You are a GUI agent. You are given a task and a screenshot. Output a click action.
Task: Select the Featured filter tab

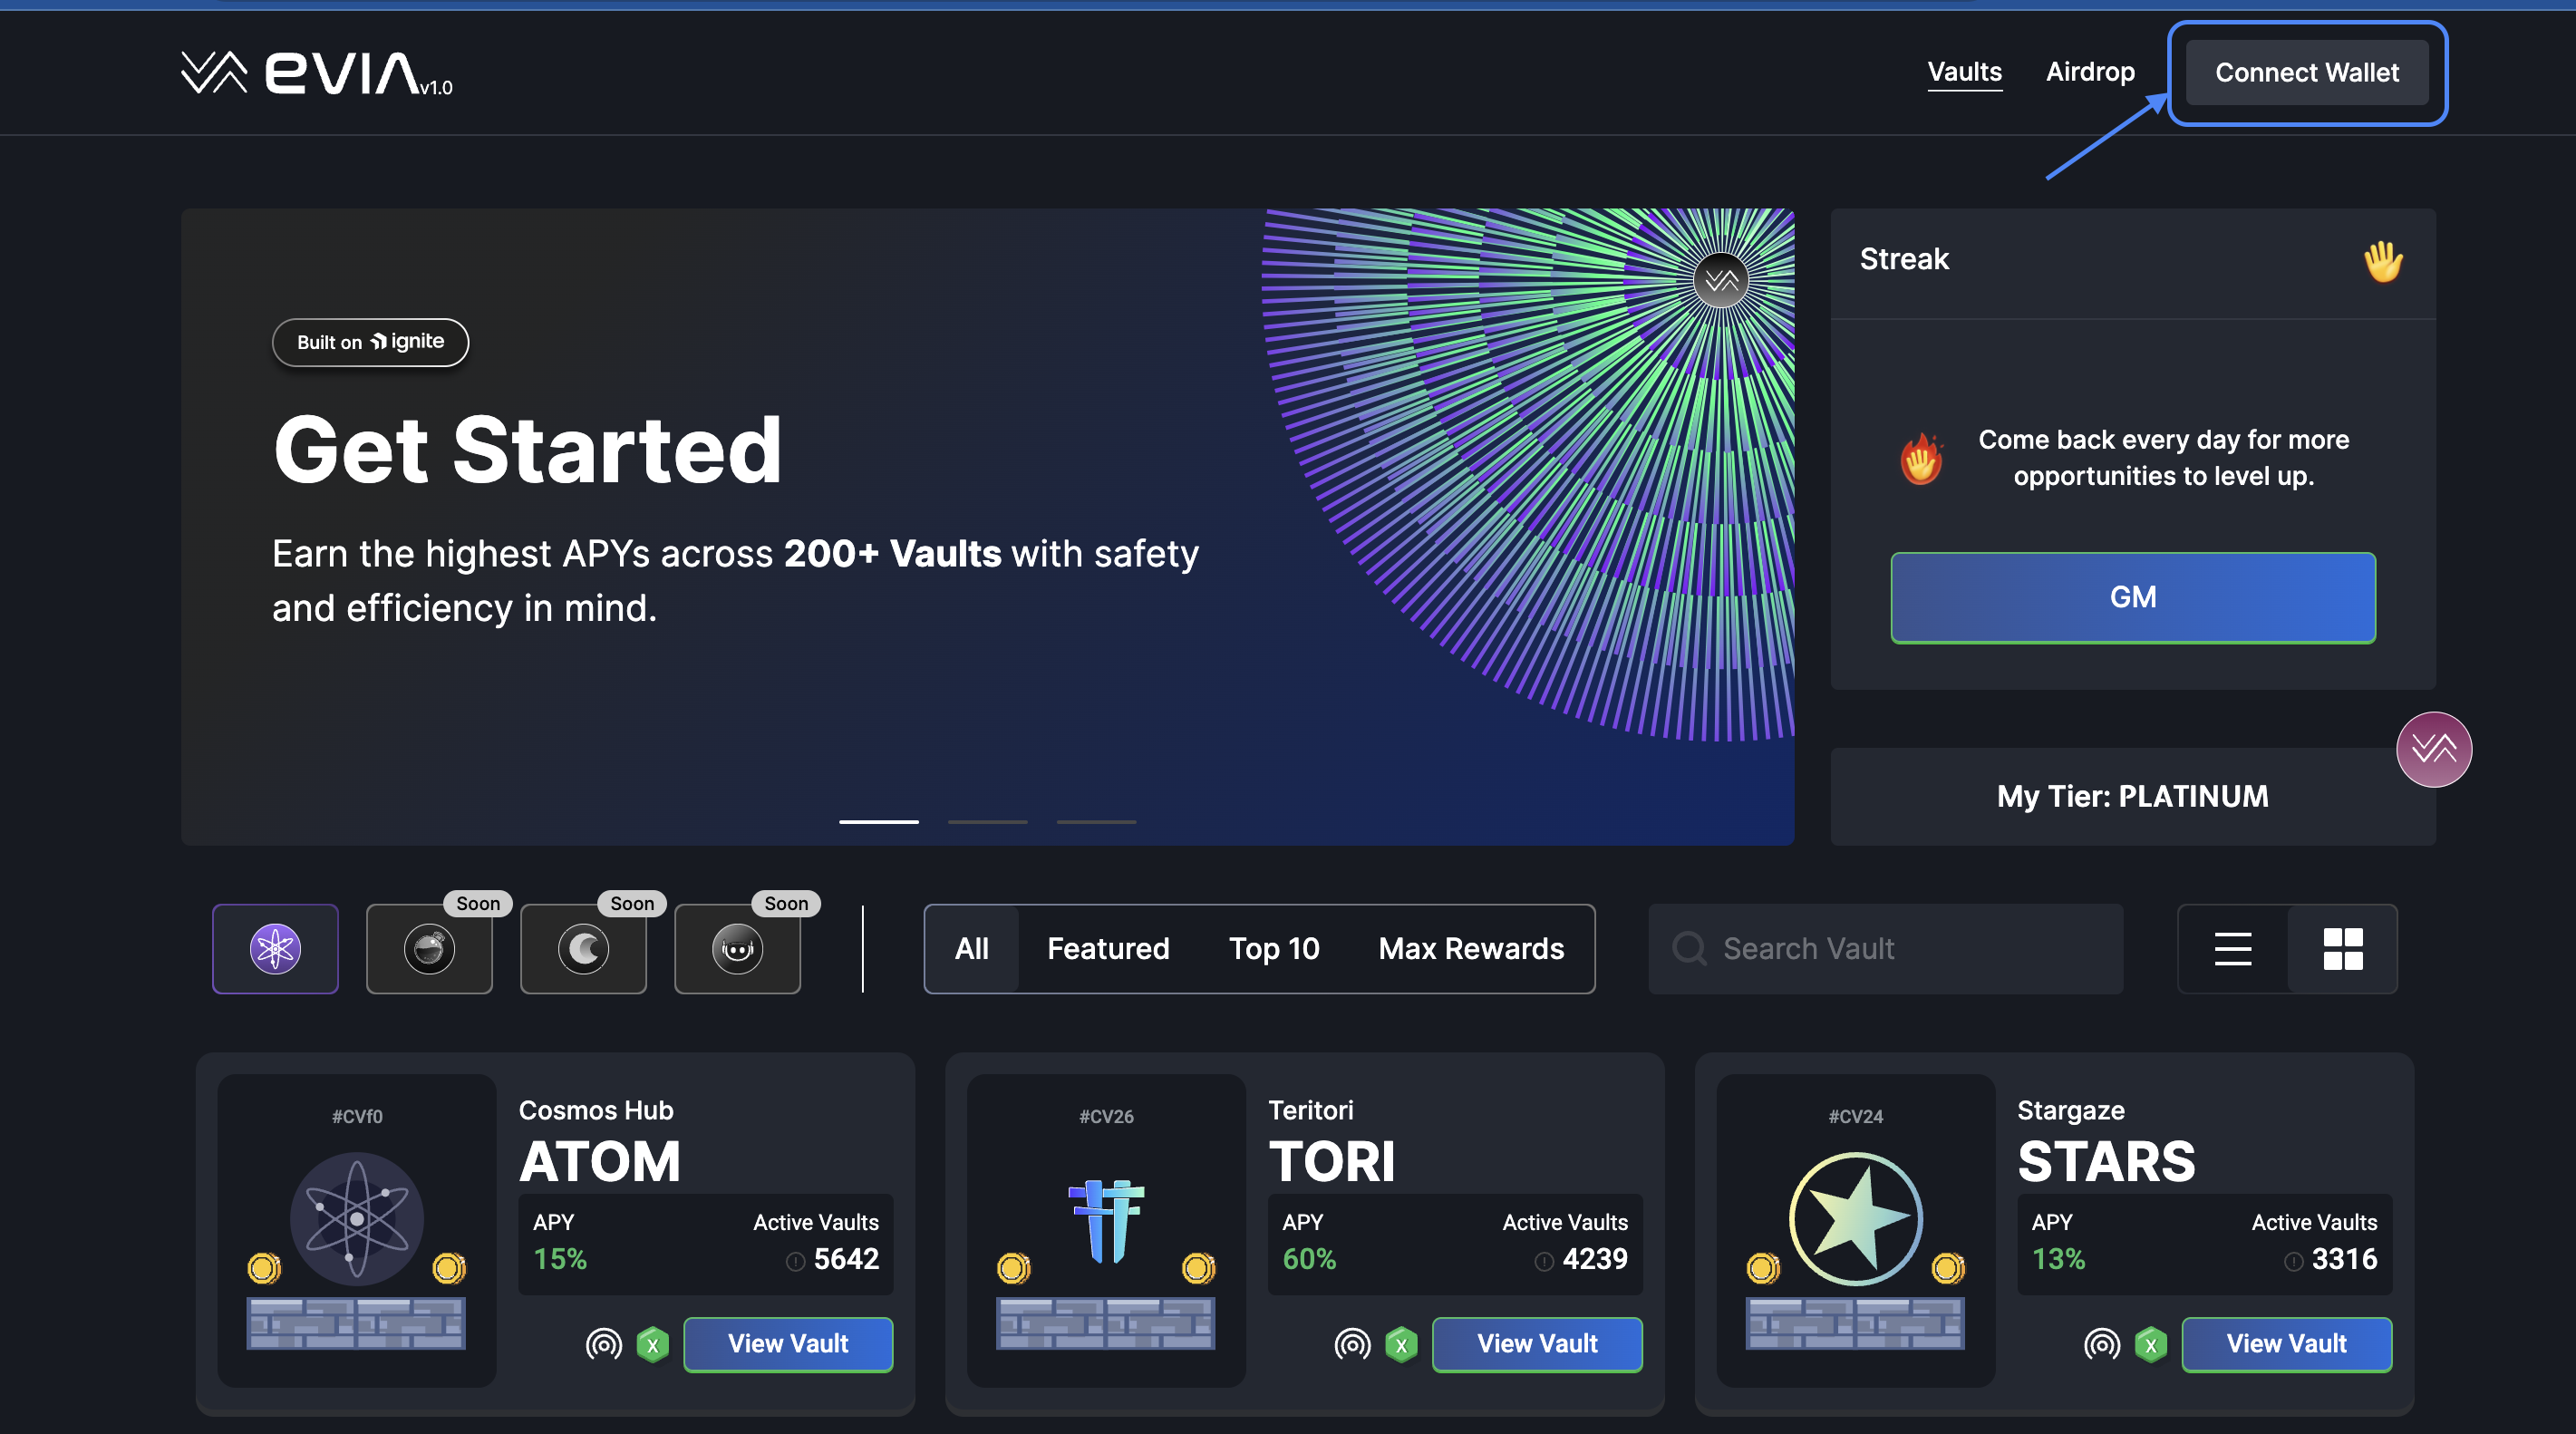click(1107, 948)
